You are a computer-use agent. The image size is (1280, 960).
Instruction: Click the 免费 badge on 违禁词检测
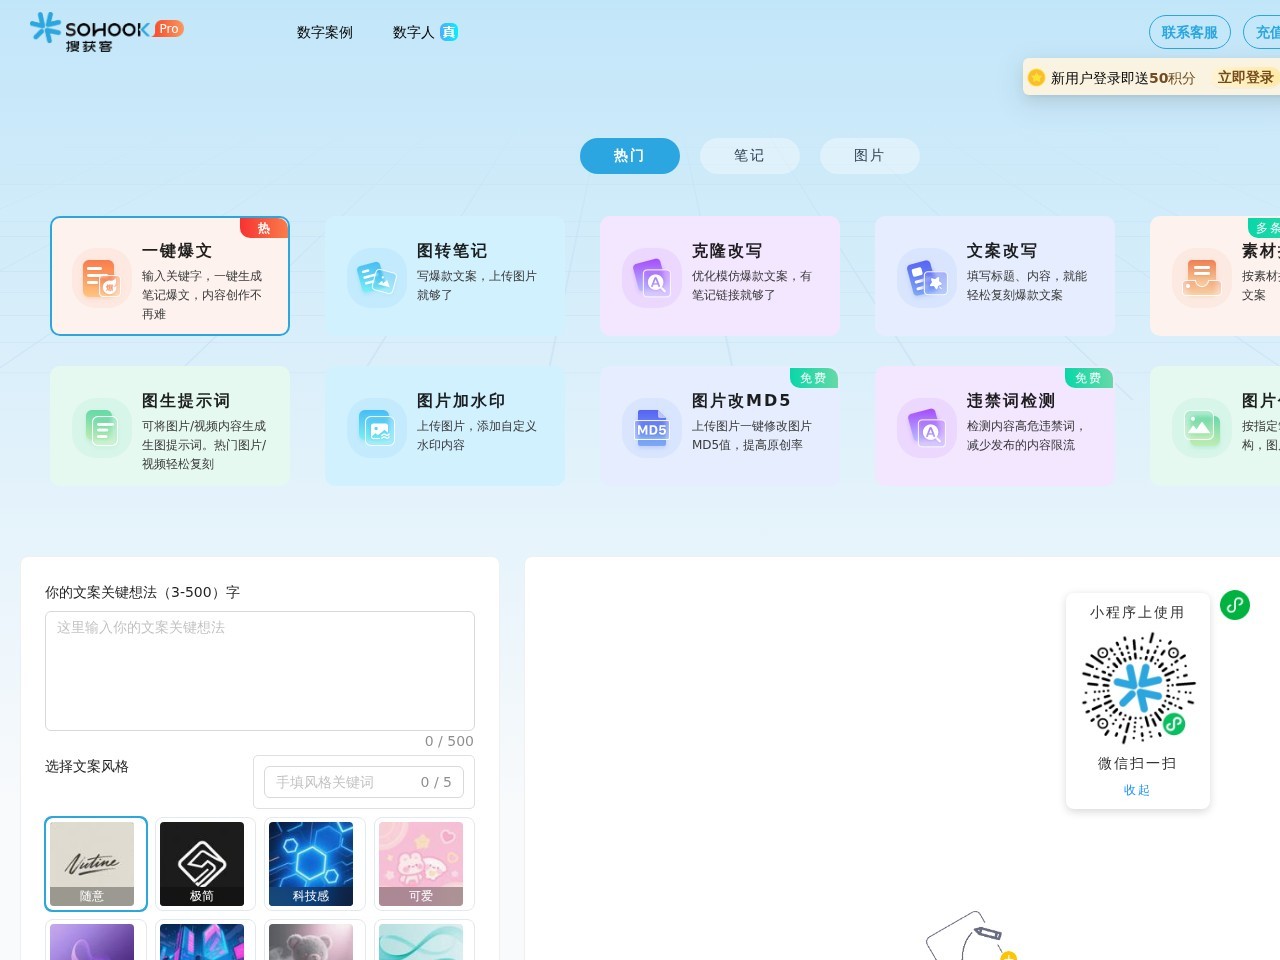(x=1089, y=378)
